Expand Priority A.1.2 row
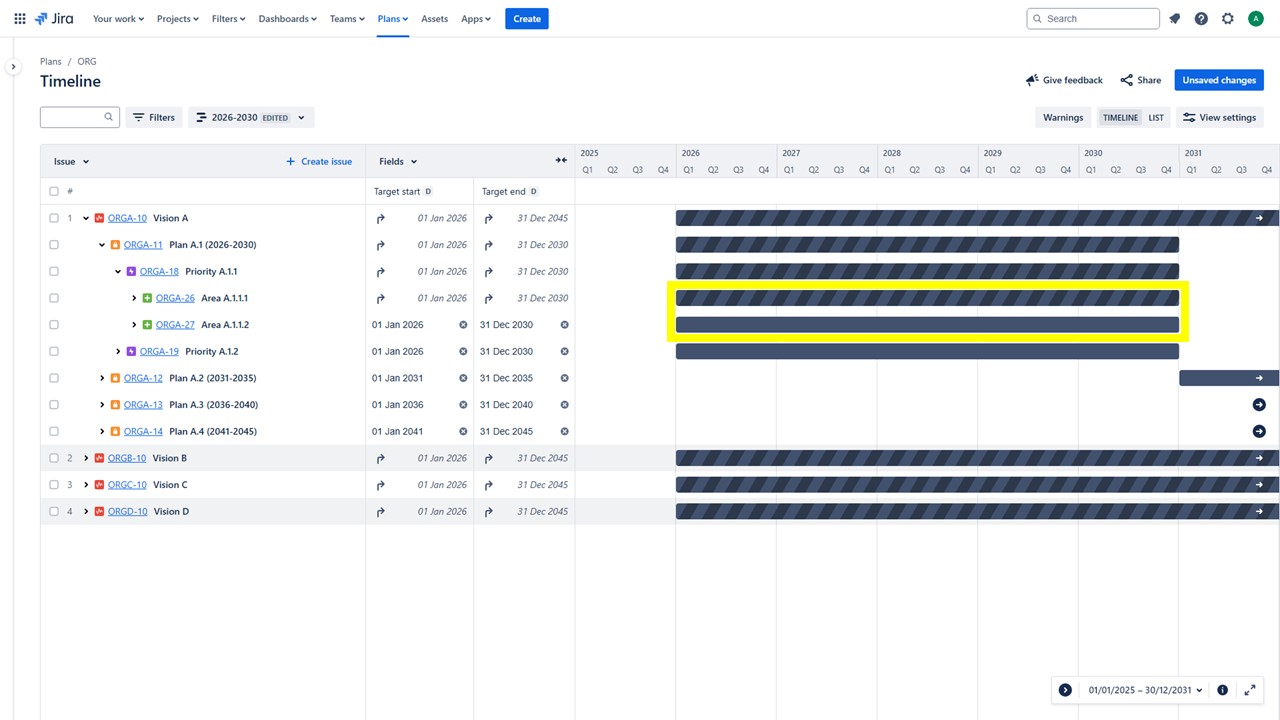This screenshot has height=720, width=1280. 118,352
